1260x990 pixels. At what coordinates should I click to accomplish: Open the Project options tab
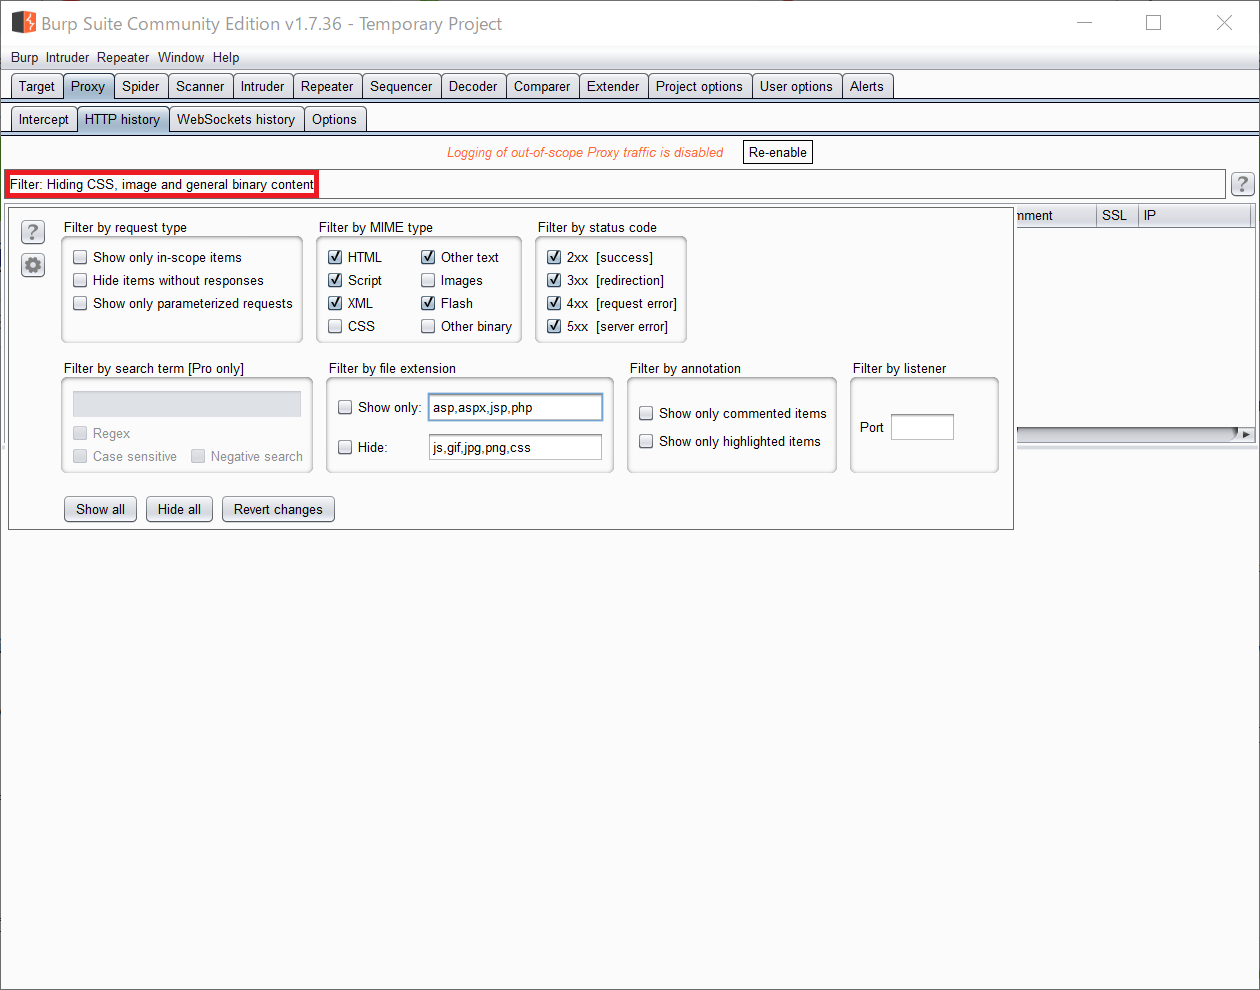click(x=699, y=86)
